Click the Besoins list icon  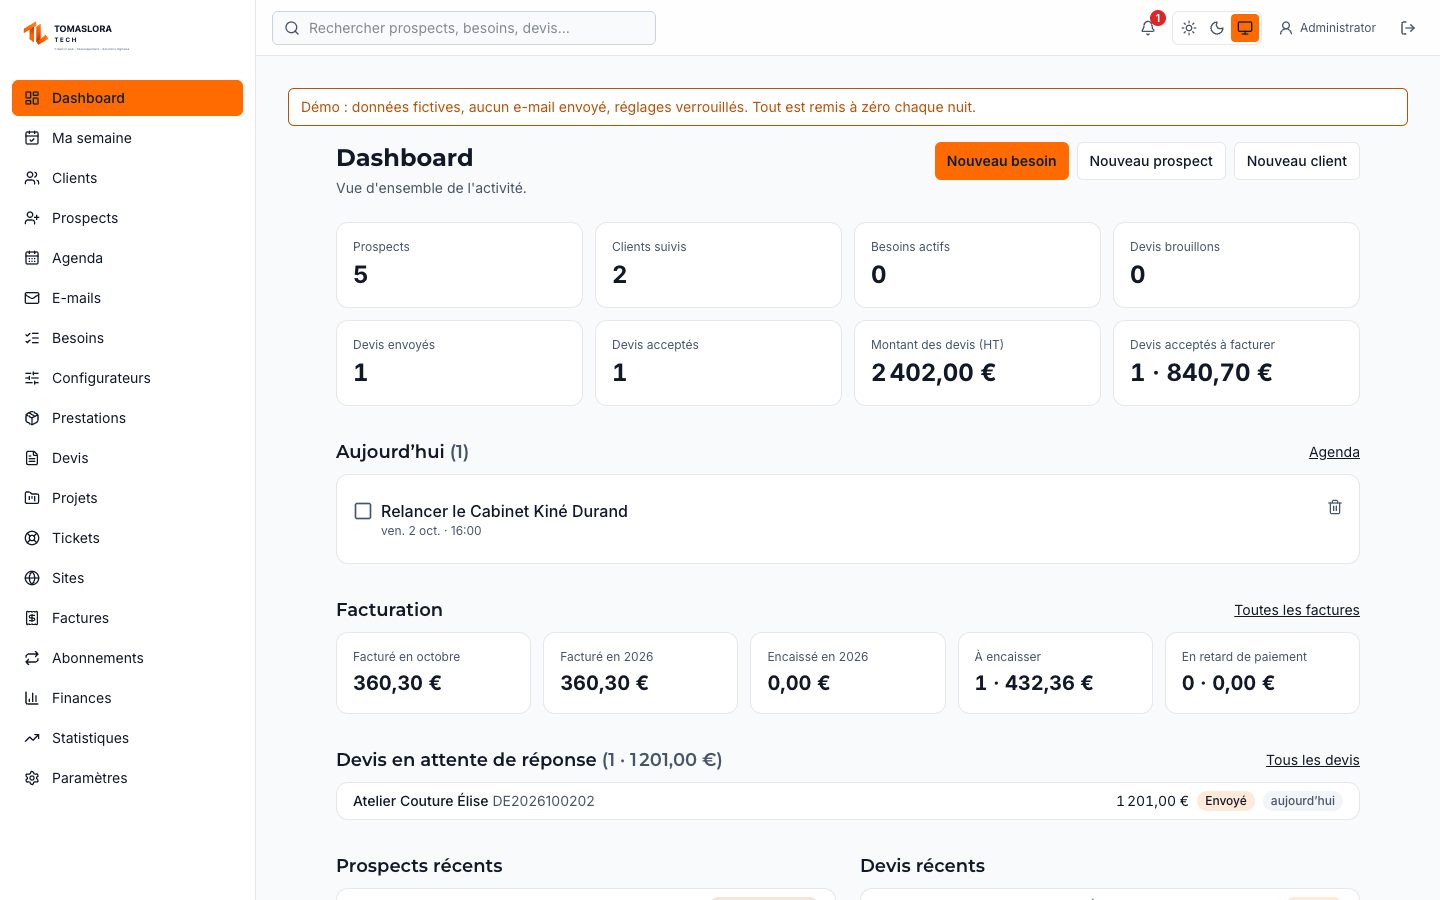tap(32, 338)
